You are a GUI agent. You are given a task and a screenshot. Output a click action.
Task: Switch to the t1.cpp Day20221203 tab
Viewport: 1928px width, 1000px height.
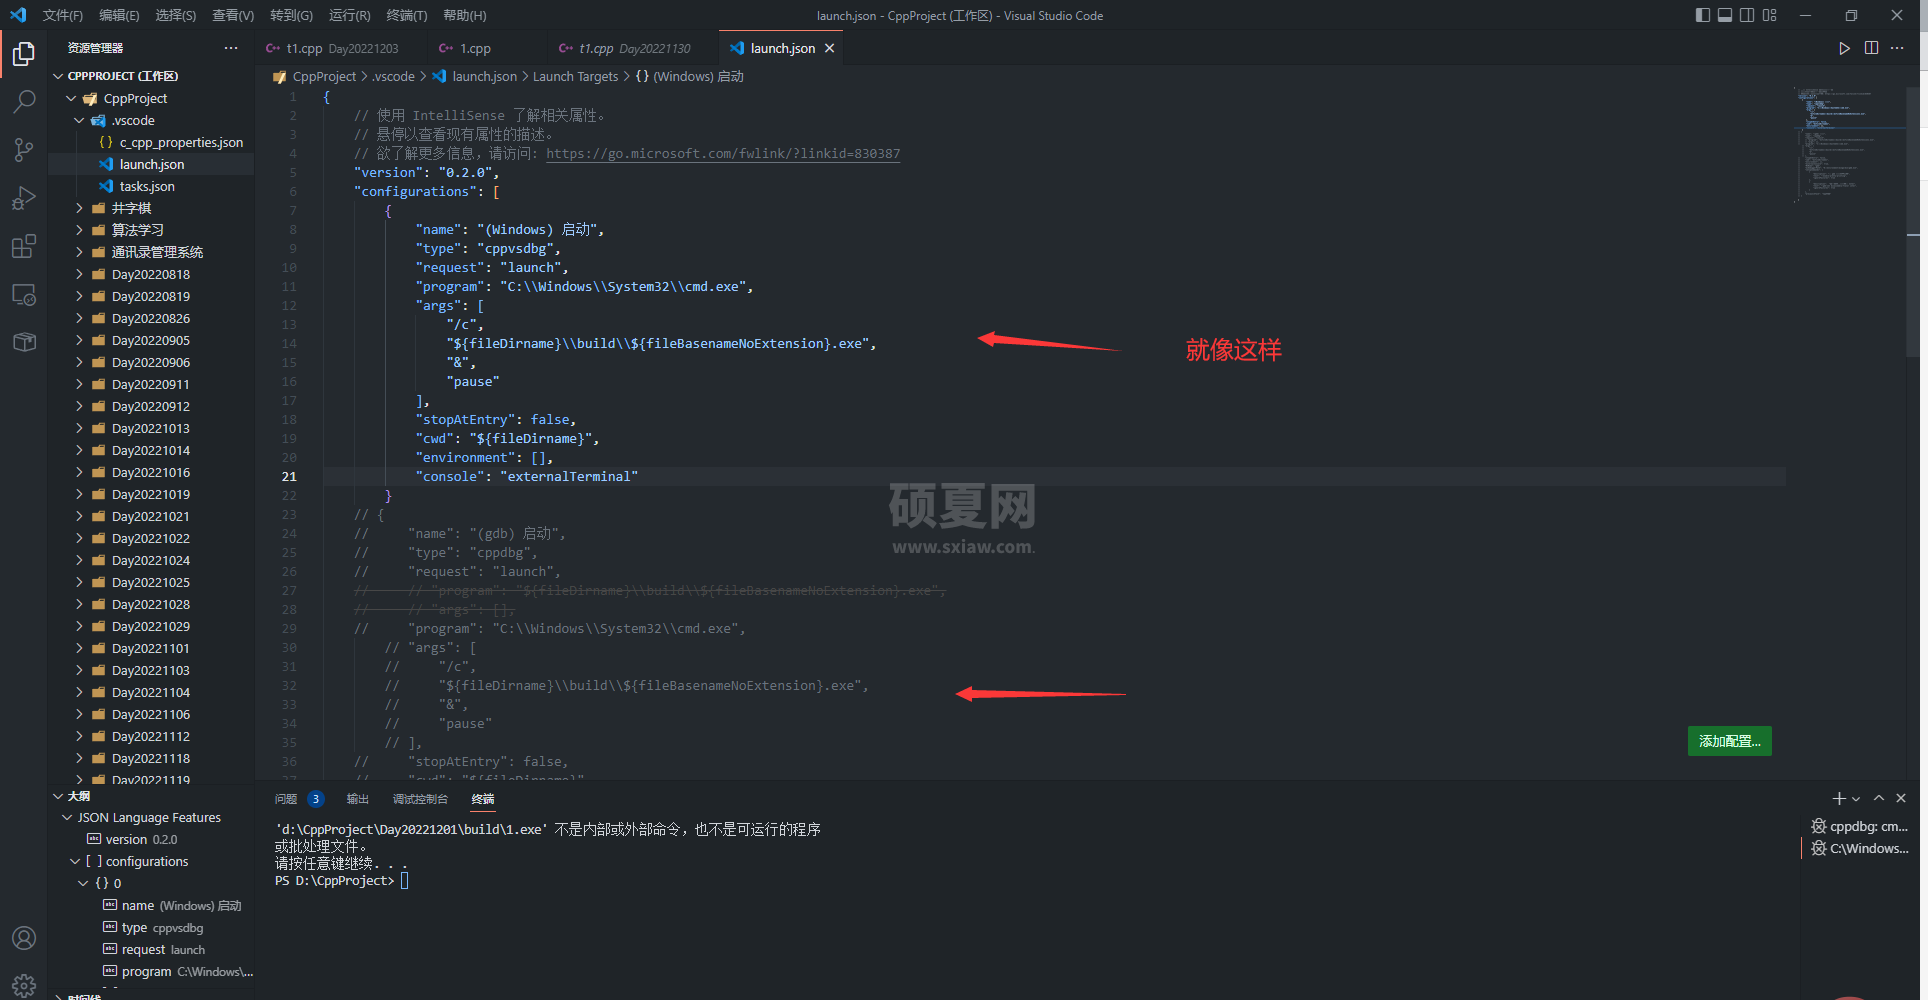coord(341,48)
